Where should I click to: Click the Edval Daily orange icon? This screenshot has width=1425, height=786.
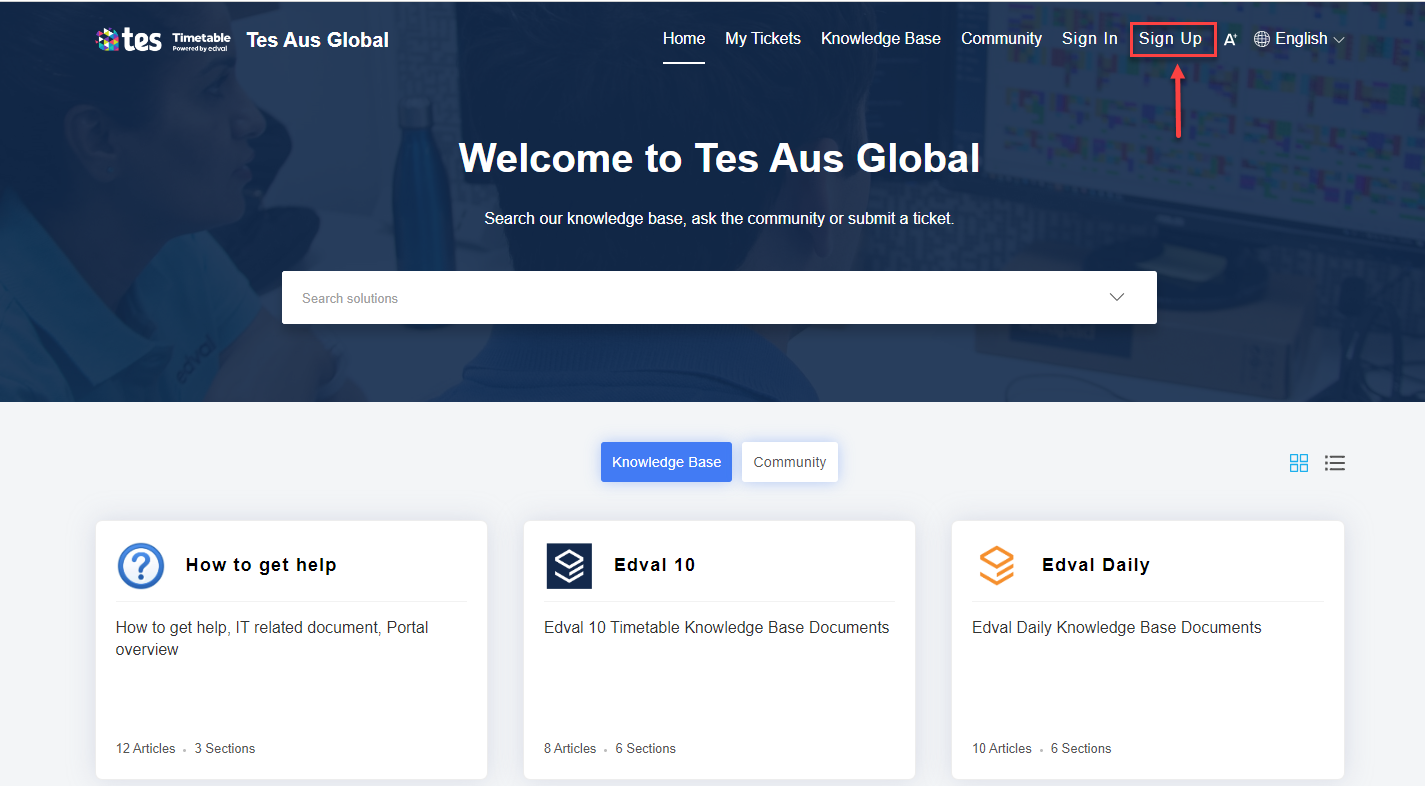(996, 566)
